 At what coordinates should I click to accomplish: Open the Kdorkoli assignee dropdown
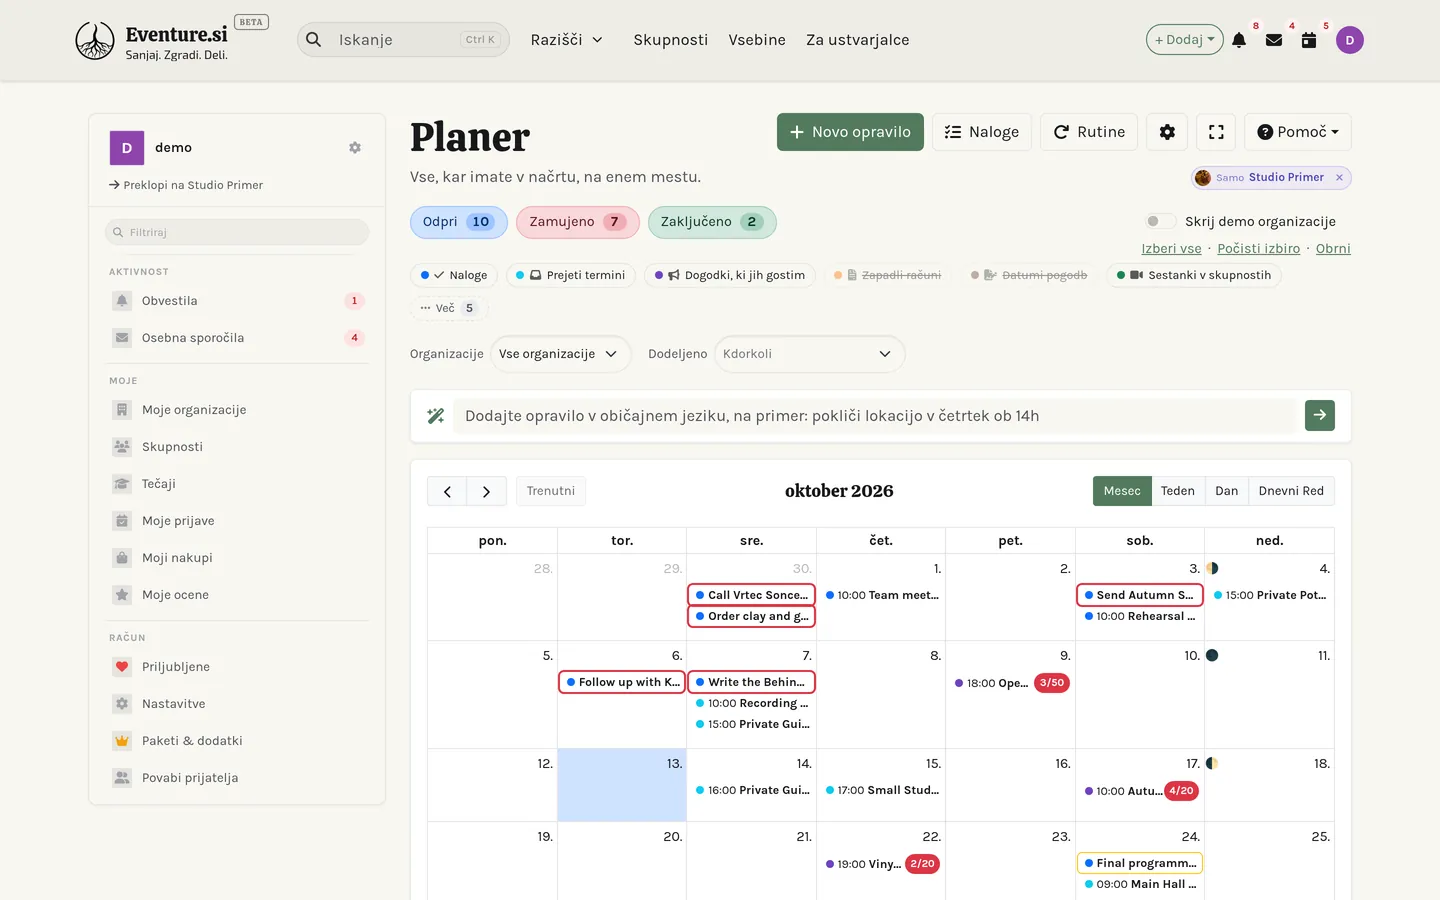(809, 354)
